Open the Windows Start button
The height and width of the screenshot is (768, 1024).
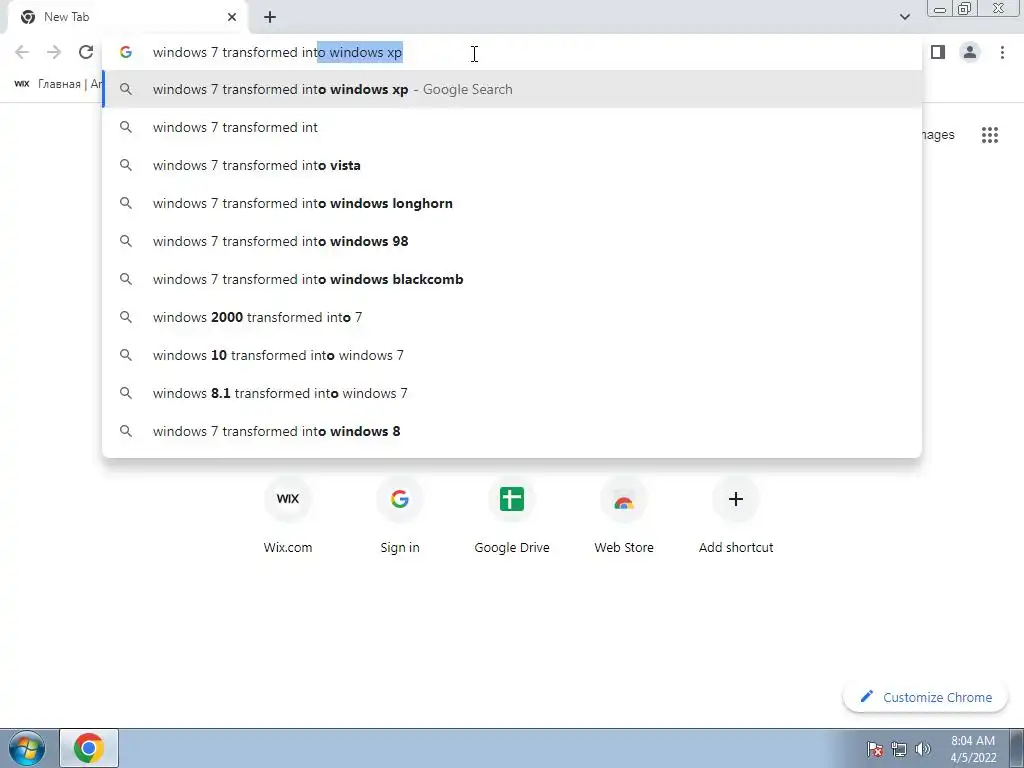pyautogui.click(x=27, y=748)
